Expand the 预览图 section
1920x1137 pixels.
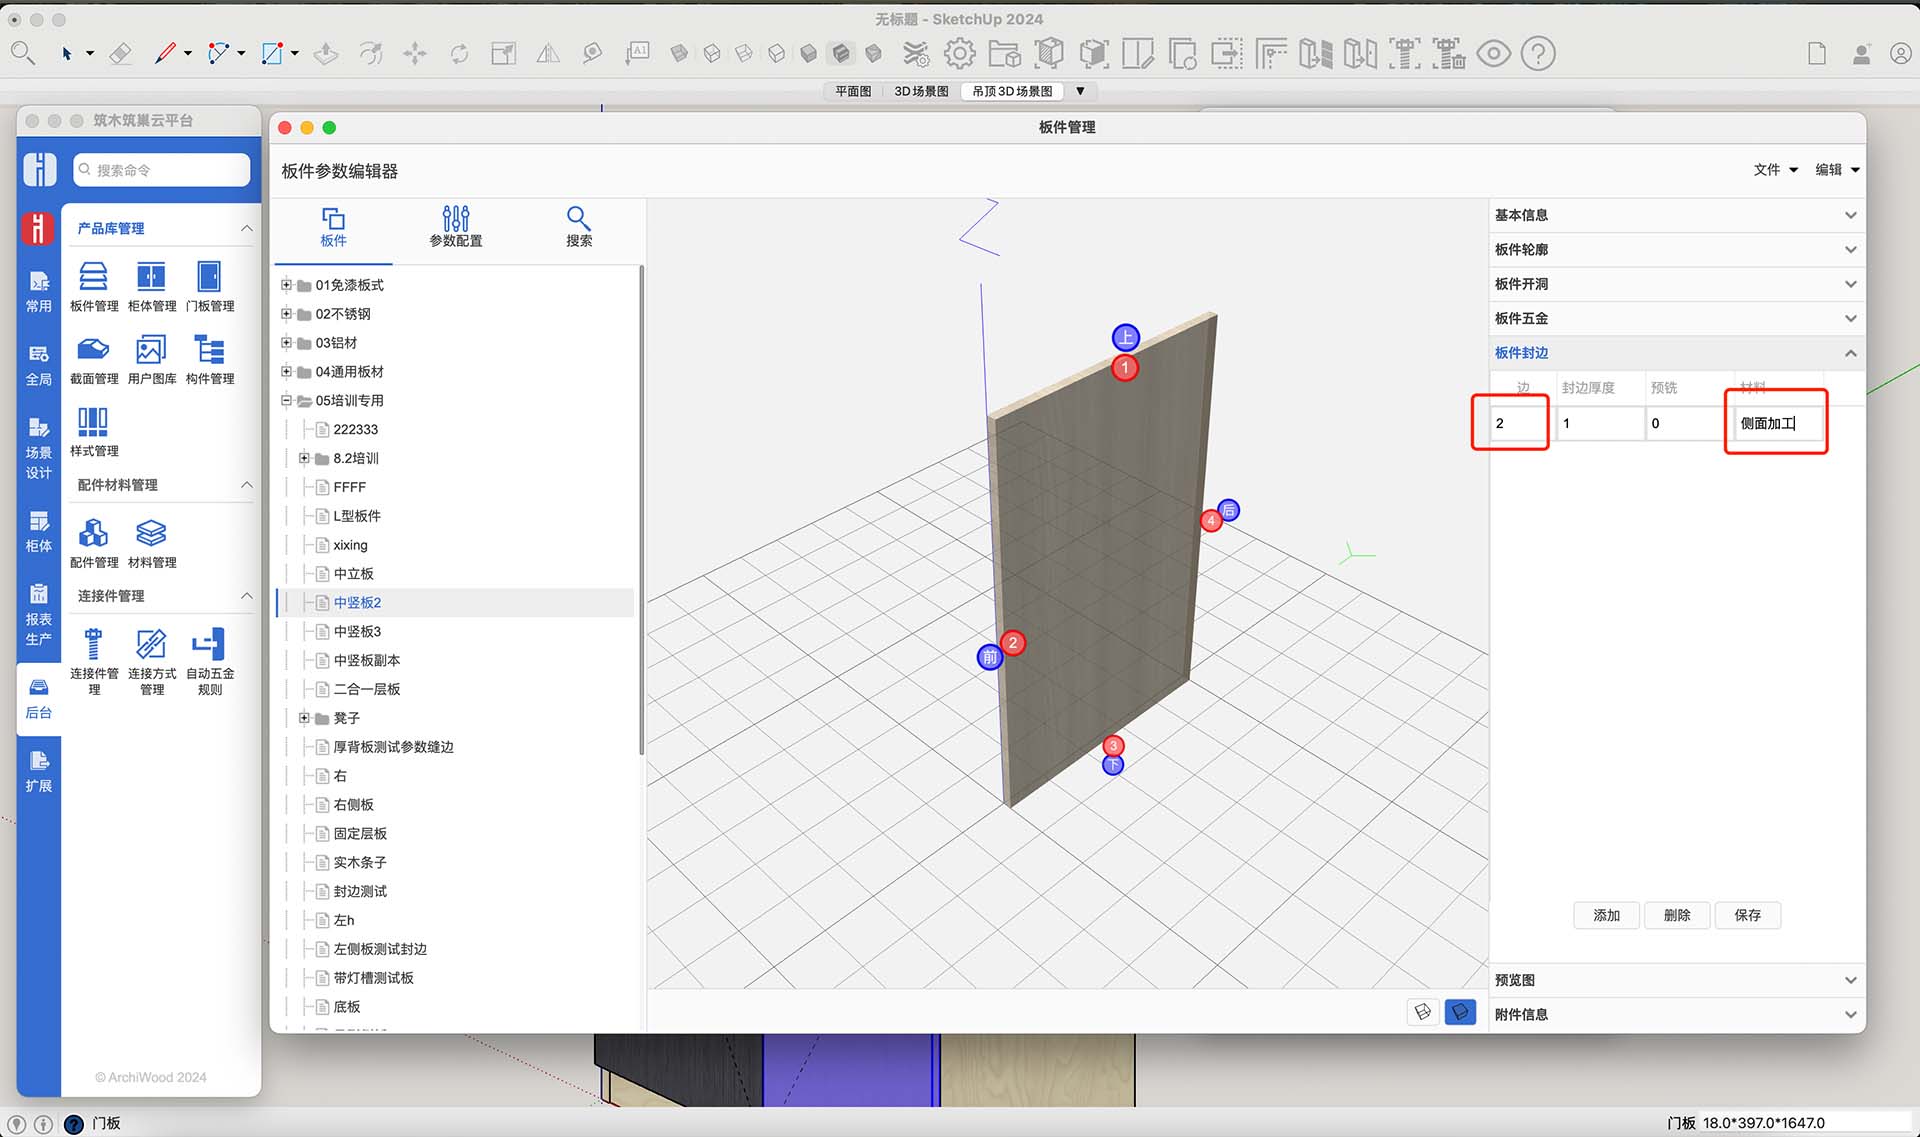coord(1676,980)
